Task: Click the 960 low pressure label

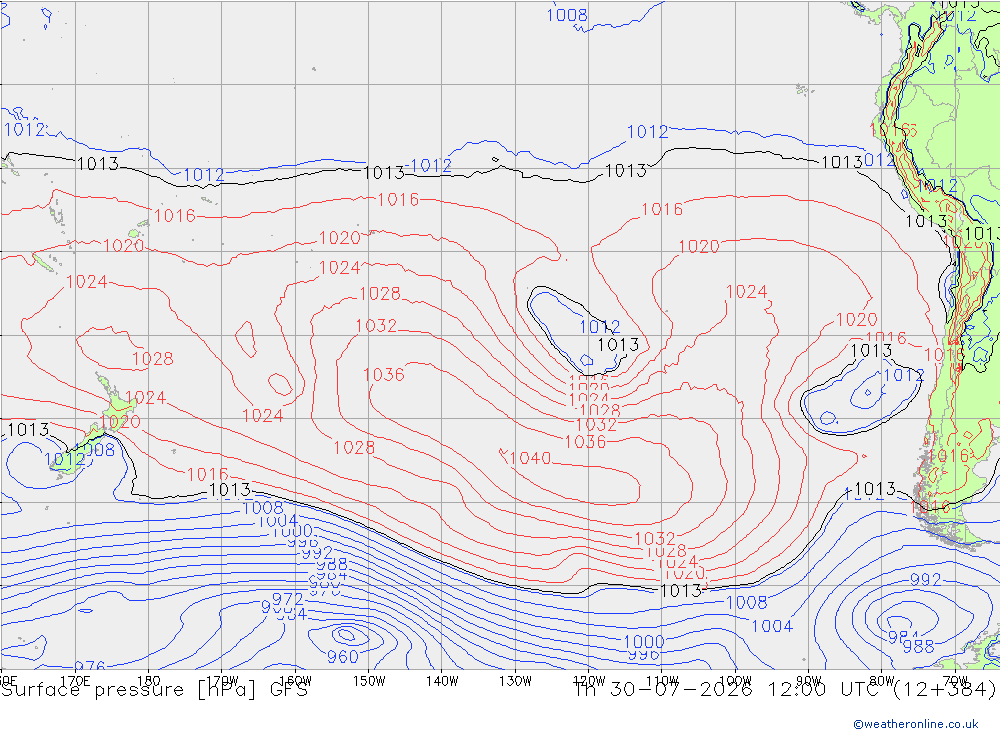Action: 342,656
